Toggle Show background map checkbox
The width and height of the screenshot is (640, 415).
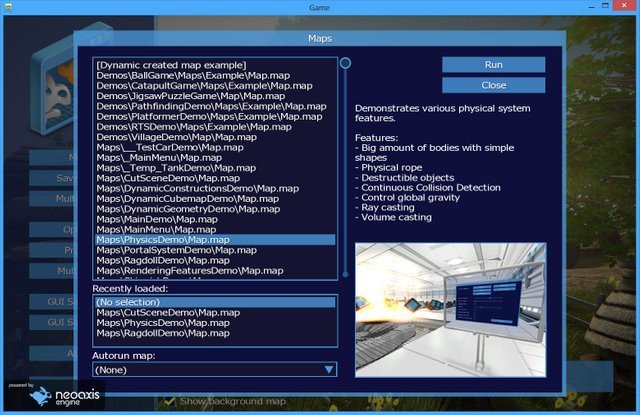(170, 401)
